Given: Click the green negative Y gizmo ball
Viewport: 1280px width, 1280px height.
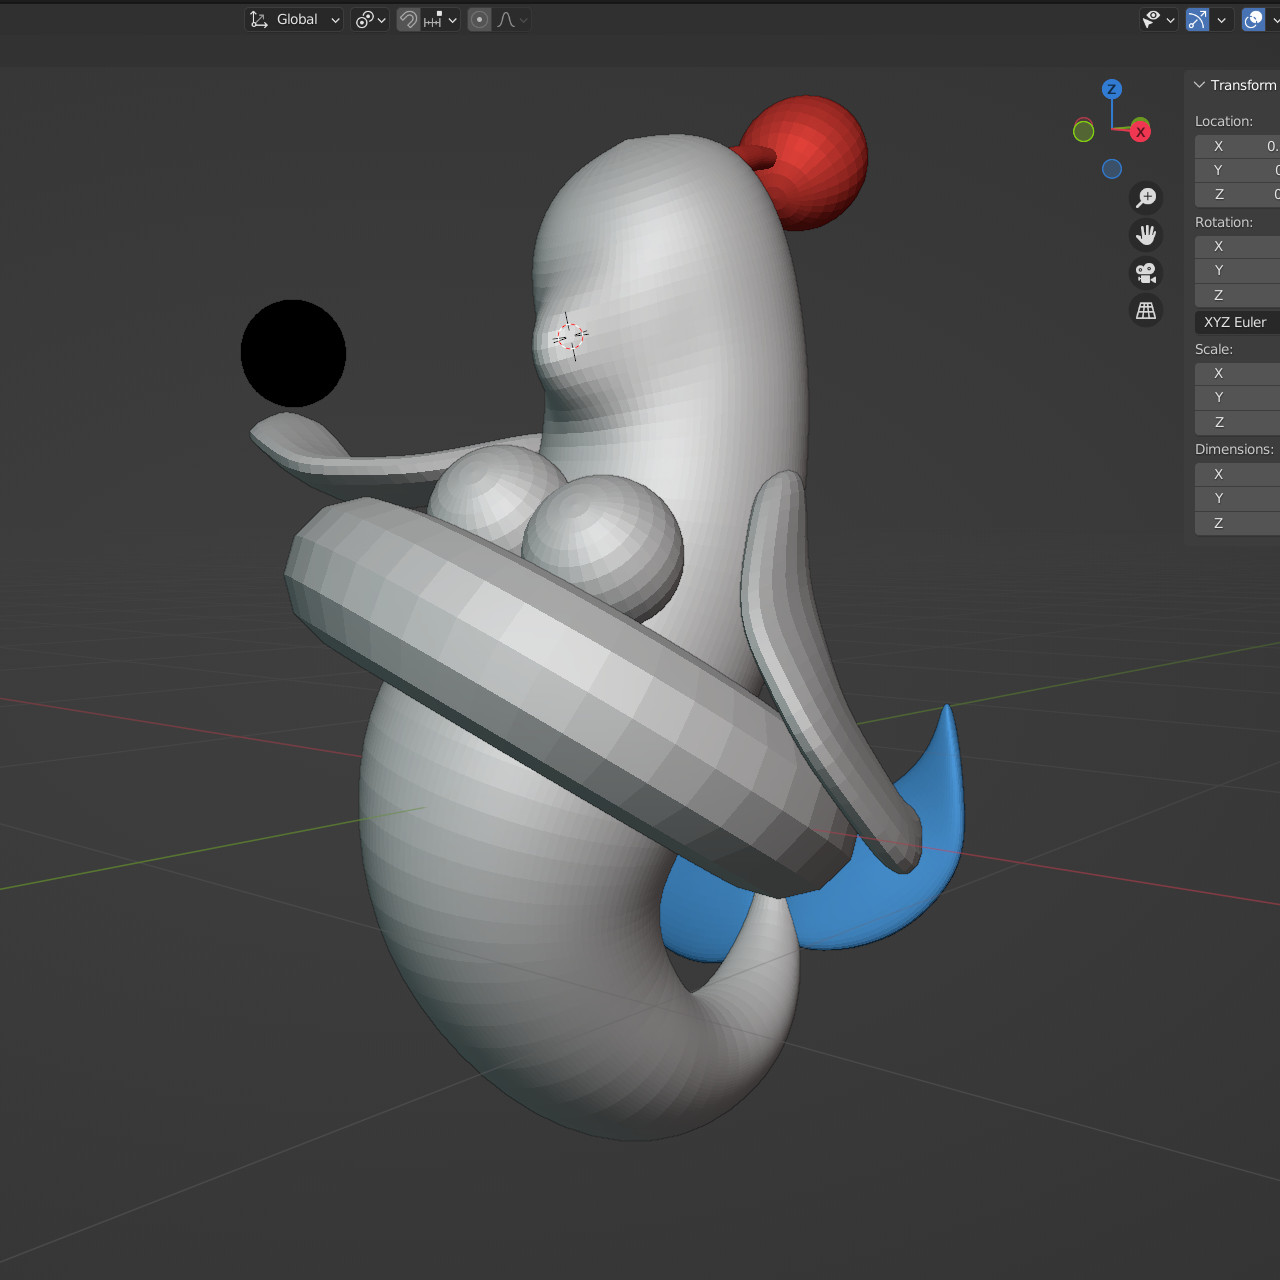Looking at the screenshot, I should (x=1083, y=131).
